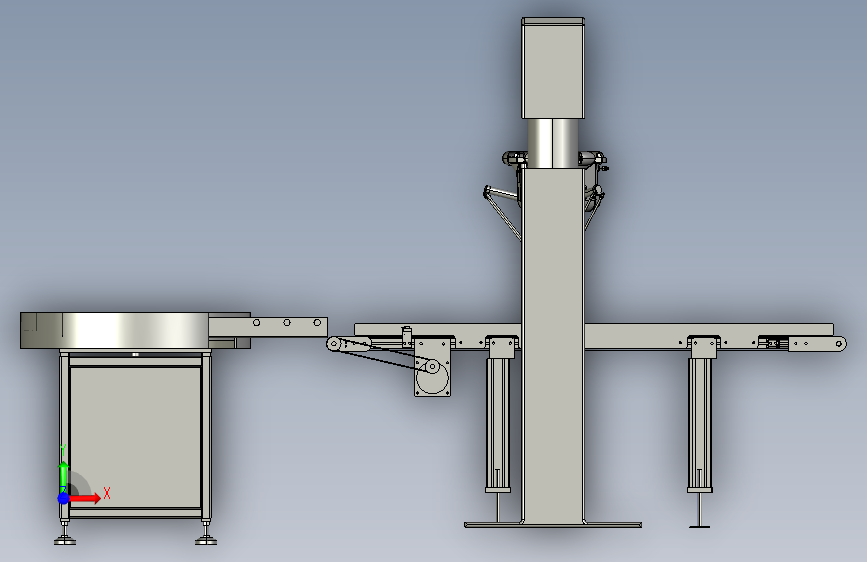Image resolution: width=867 pixels, height=562 pixels.
Task: Select the tall central column body
Action: point(553,345)
